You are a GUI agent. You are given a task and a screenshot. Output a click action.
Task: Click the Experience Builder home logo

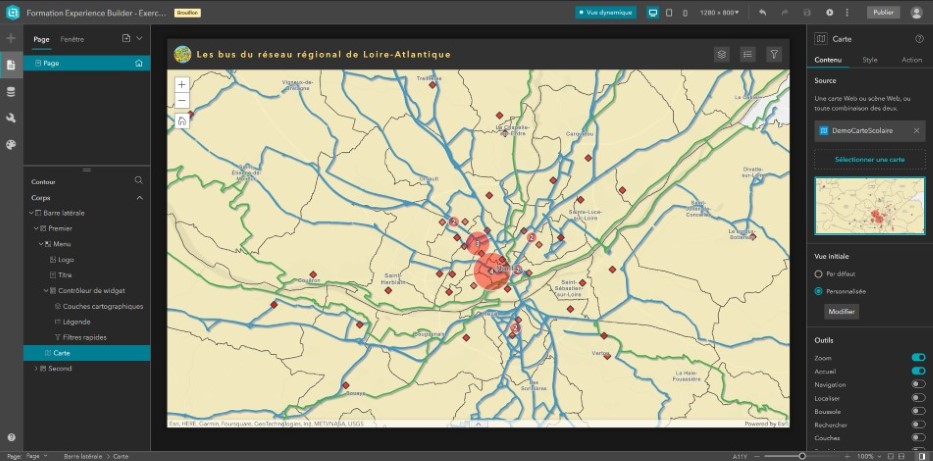[12, 12]
